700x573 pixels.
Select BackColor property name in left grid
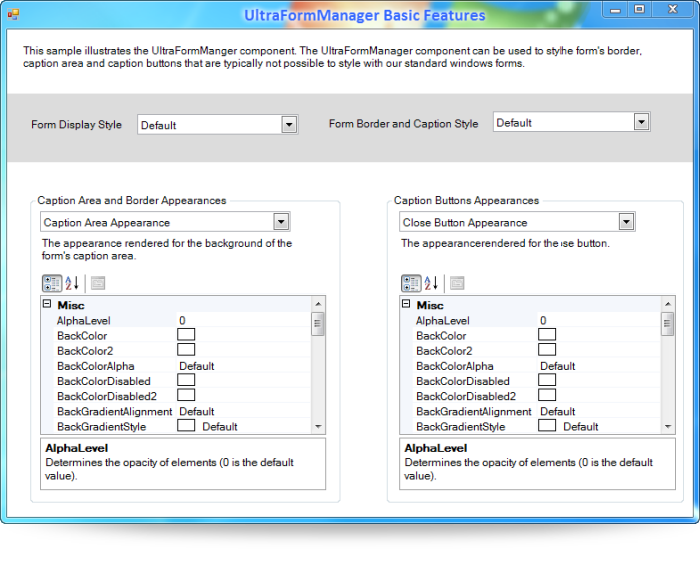click(82, 336)
